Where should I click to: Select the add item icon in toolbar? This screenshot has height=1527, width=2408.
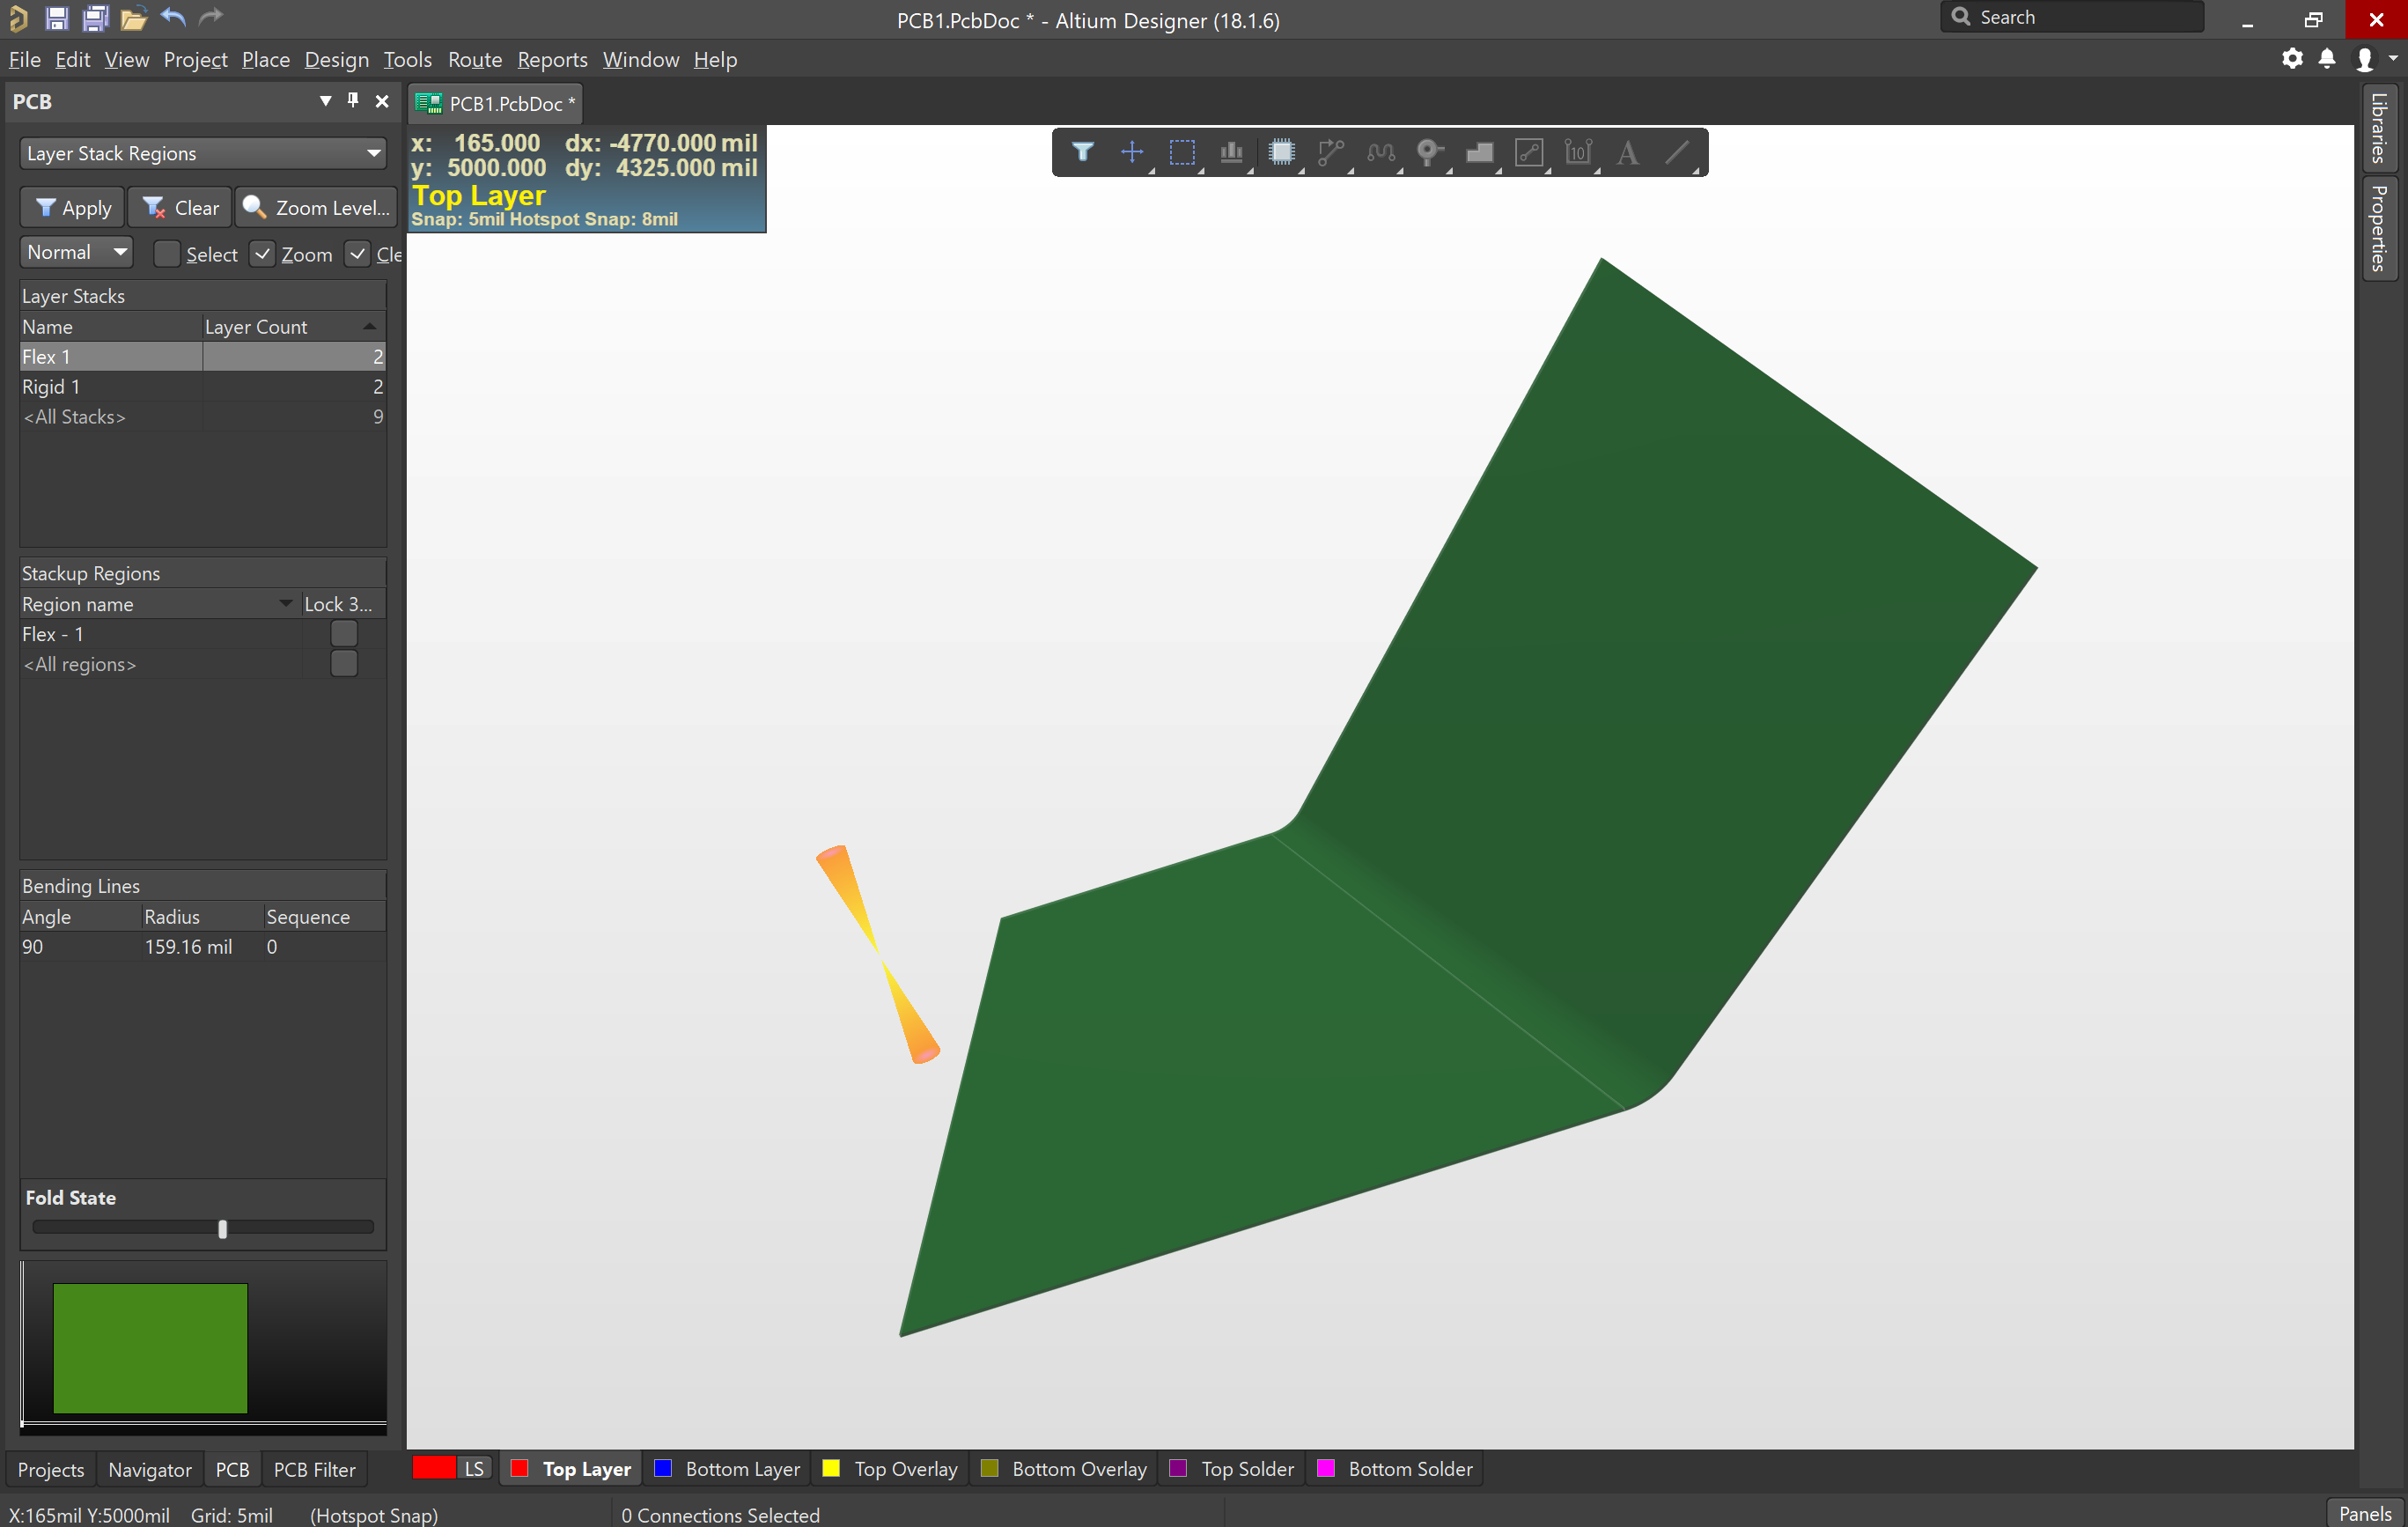click(x=1132, y=154)
